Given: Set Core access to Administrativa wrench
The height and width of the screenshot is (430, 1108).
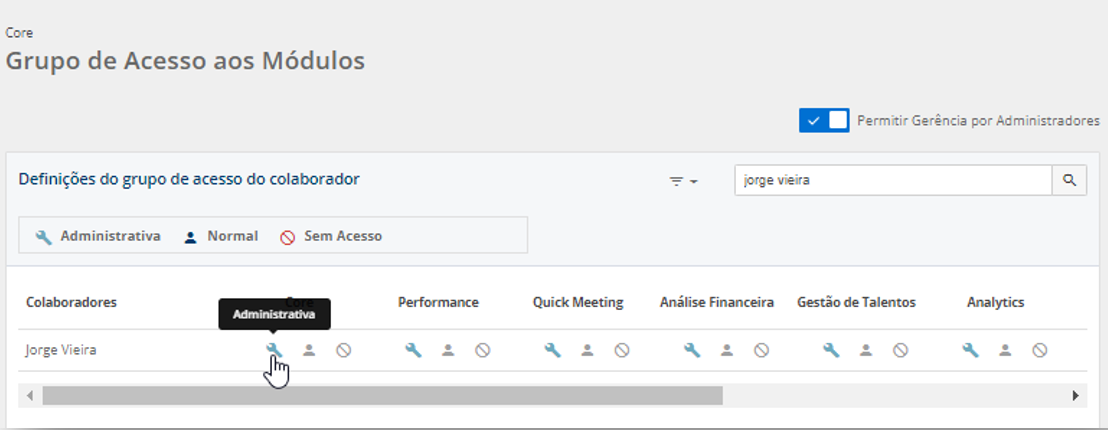Looking at the screenshot, I should pos(274,350).
